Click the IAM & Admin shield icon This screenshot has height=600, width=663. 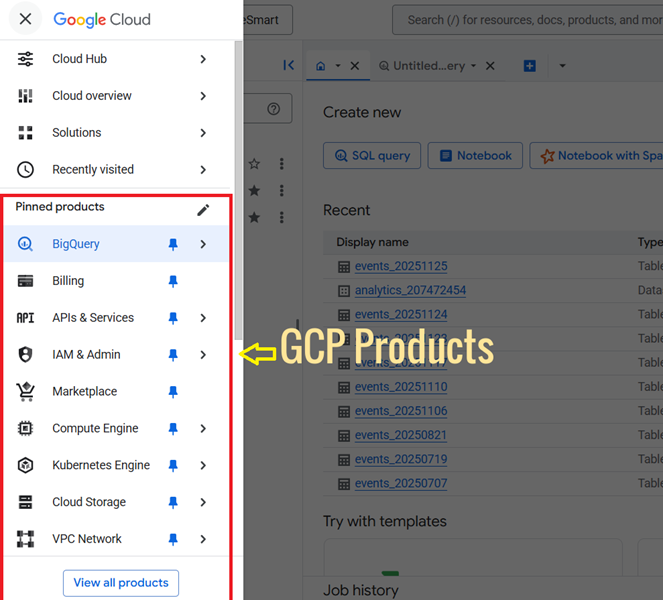coord(25,354)
